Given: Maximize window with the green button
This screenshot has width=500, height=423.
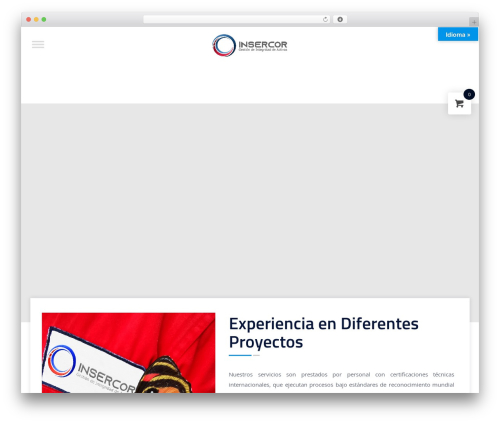Looking at the screenshot, I should point(44,20).
